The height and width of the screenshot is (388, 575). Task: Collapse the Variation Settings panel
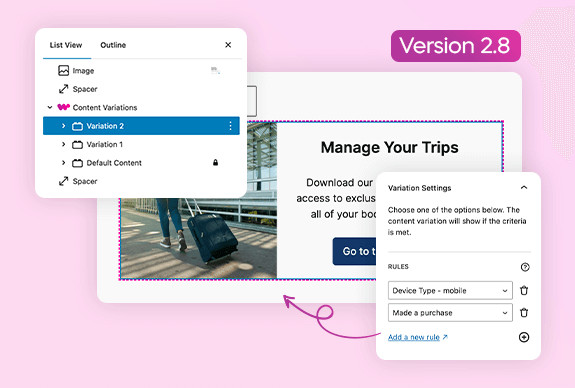pyautogui.click(x=524, y=187)
